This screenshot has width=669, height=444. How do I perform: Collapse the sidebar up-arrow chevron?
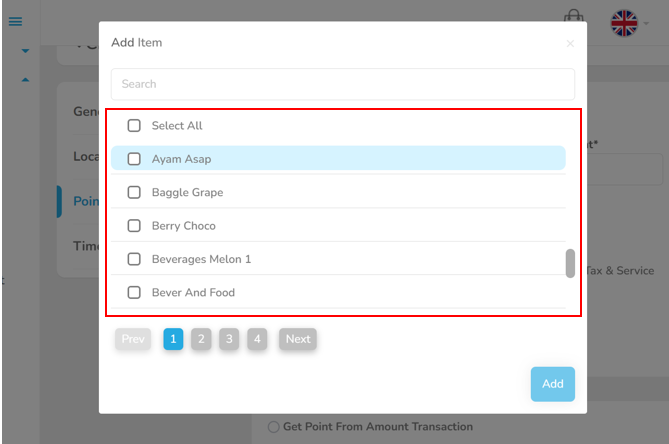click(x=25, y=80)
